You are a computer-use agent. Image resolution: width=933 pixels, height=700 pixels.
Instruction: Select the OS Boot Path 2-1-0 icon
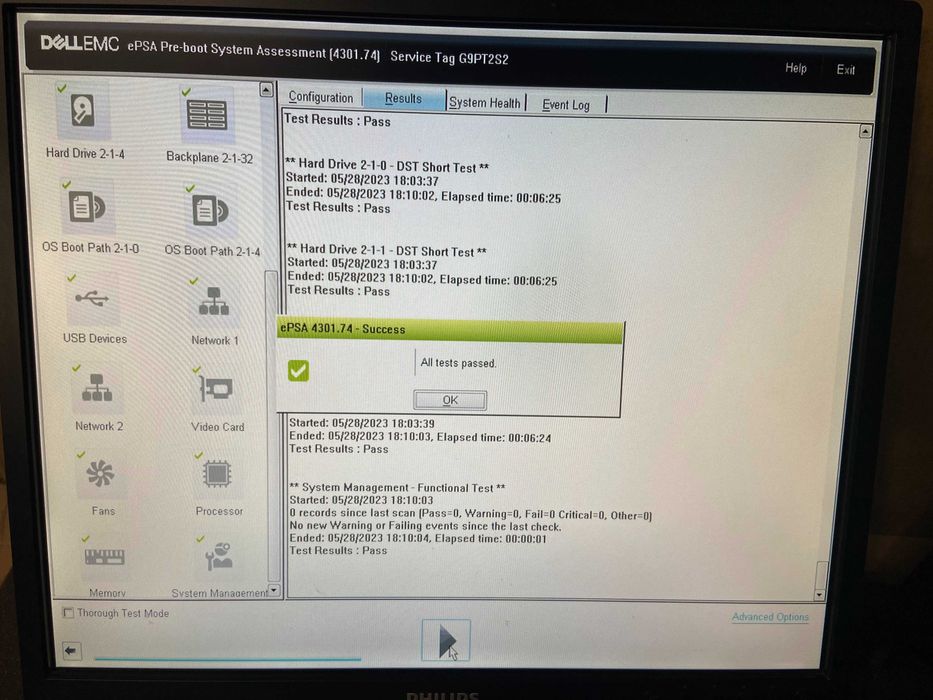point(87,208)
